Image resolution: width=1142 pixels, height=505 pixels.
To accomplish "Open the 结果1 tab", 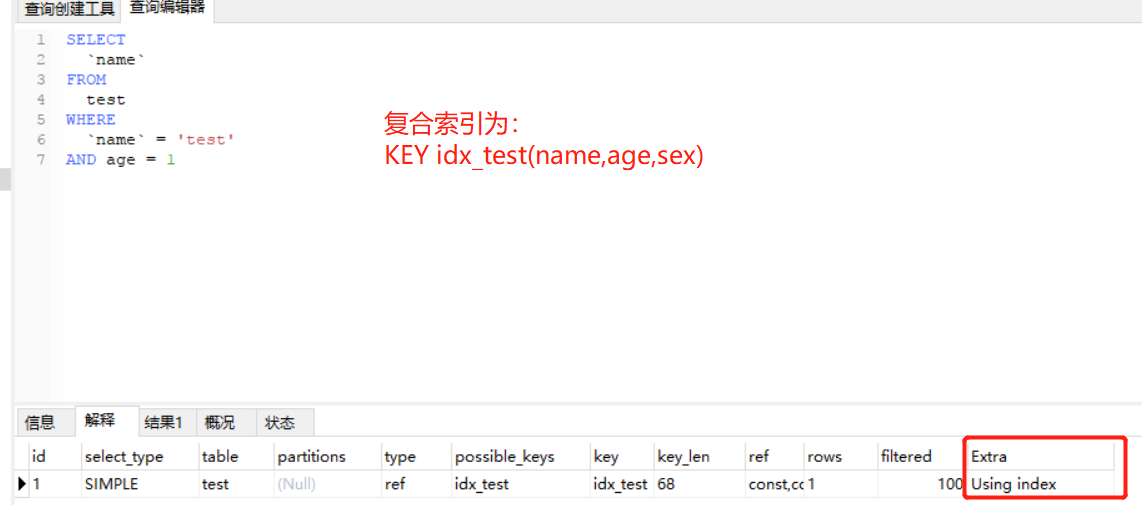I will [x=163, y=422].
